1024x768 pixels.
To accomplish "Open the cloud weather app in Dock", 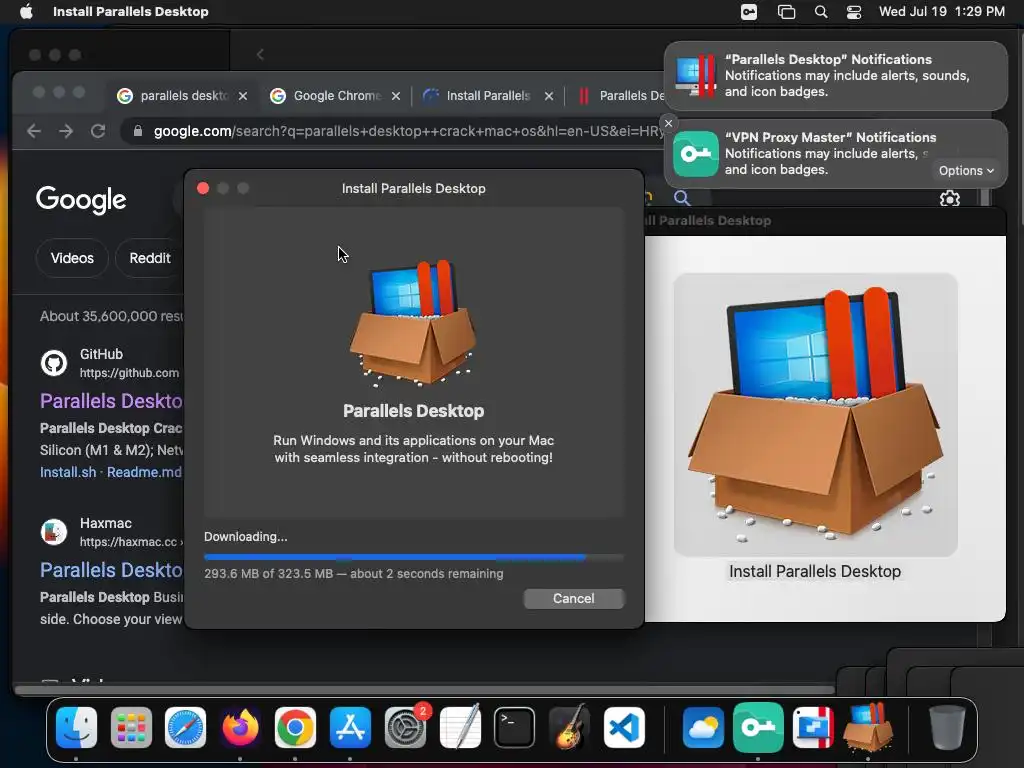I will pyautogui.click(x=703, y=727).
